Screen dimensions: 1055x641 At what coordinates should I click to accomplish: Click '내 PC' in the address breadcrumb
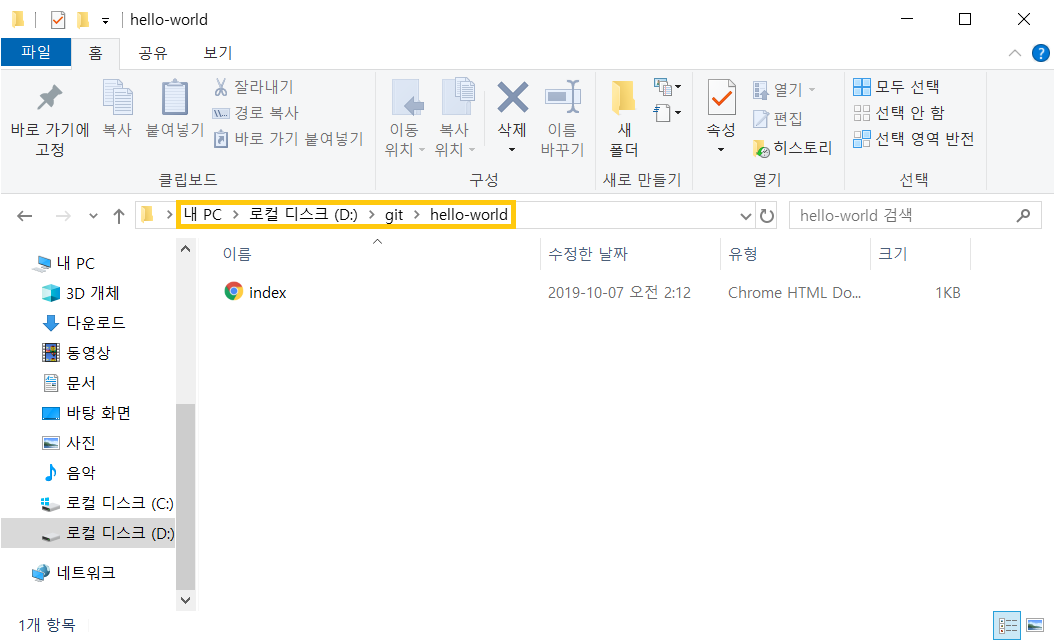pyautogui.click(x=203, y=215)
